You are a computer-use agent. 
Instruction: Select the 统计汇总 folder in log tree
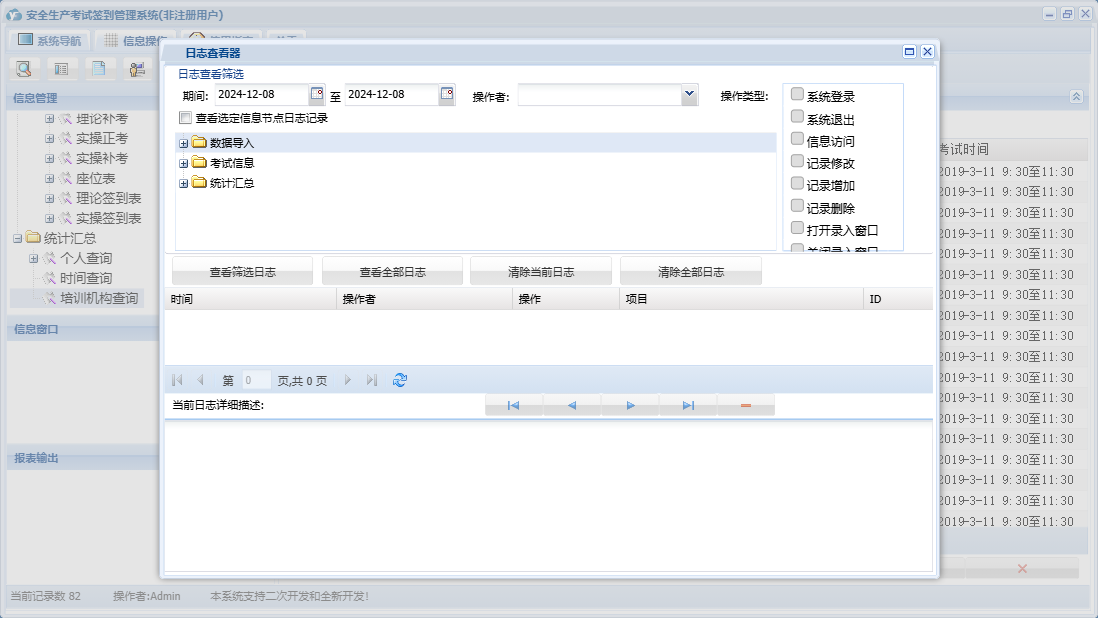(232, 183)
